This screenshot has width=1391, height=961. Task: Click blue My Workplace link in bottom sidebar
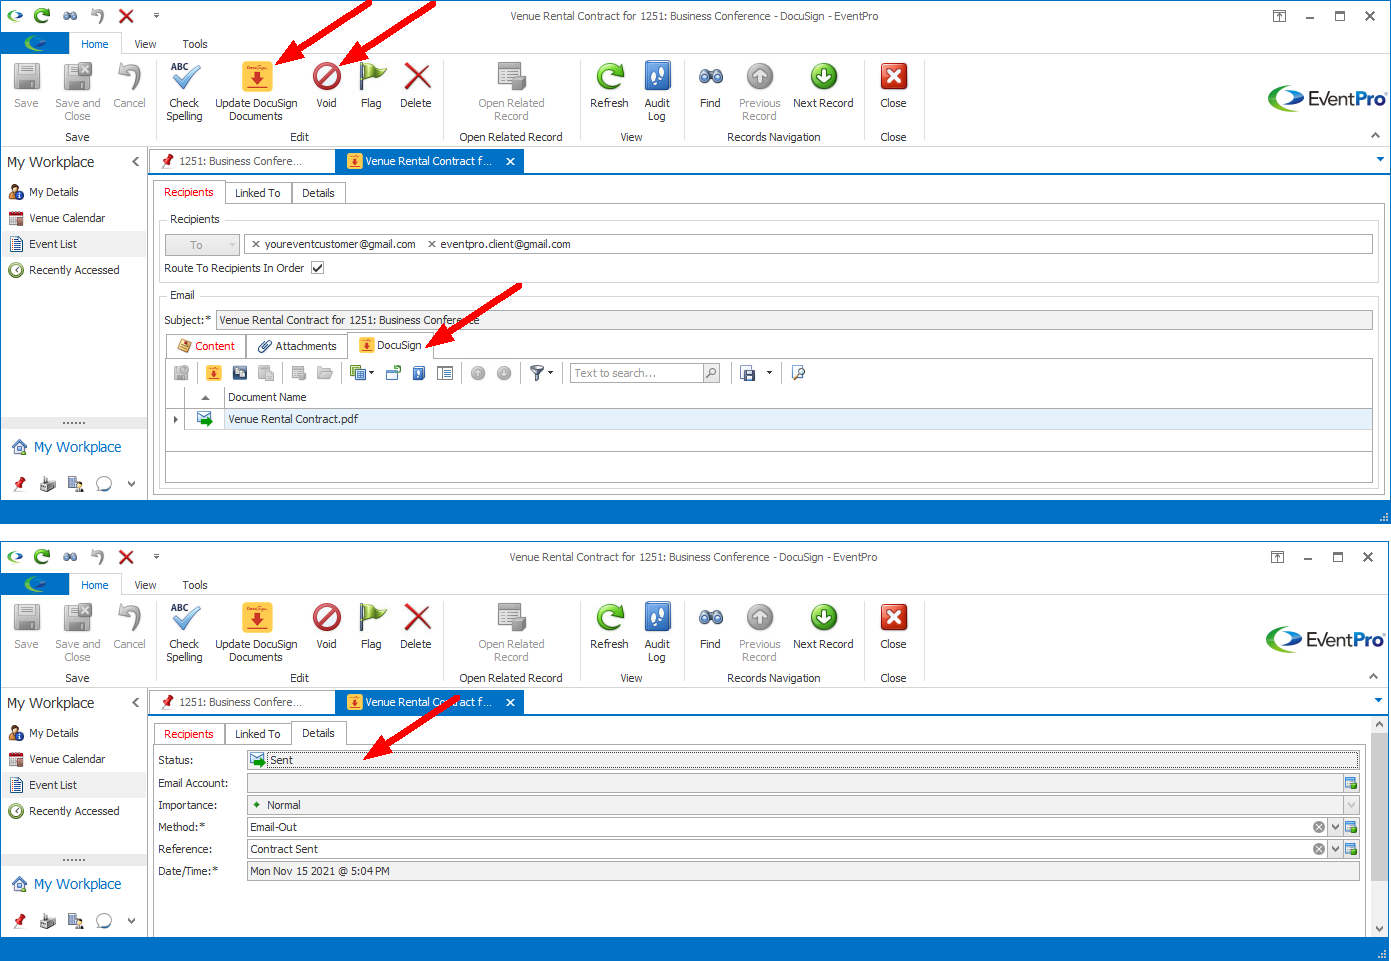point(77,884)
